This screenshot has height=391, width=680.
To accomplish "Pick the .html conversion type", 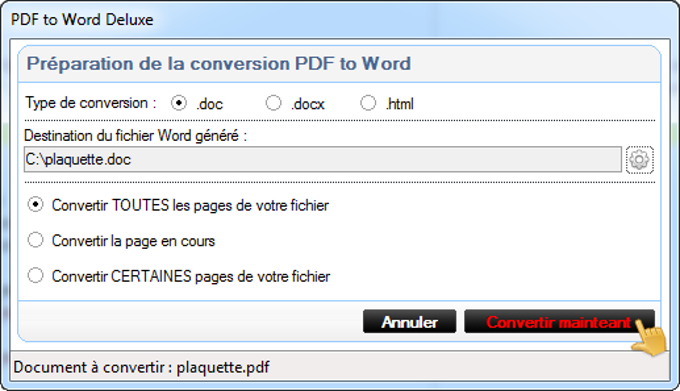I will point(368,103).
